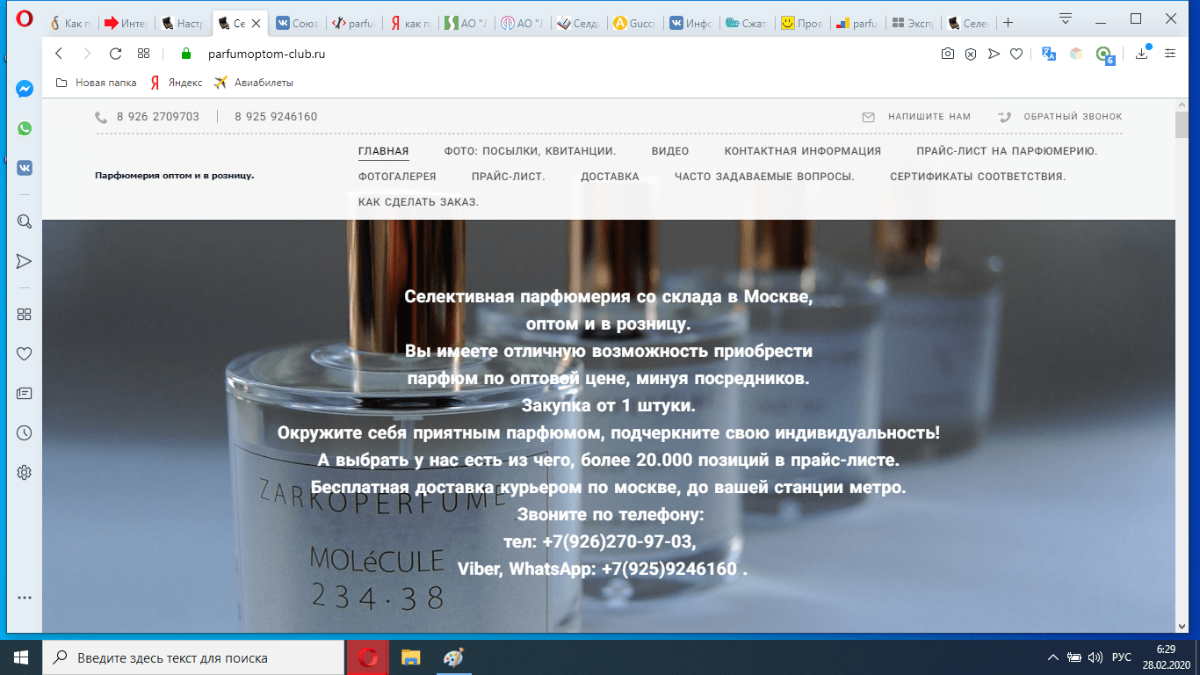Open WhatsApp from the sidebar
This screenshot has width=1200, height=675.
click(23, 129)
